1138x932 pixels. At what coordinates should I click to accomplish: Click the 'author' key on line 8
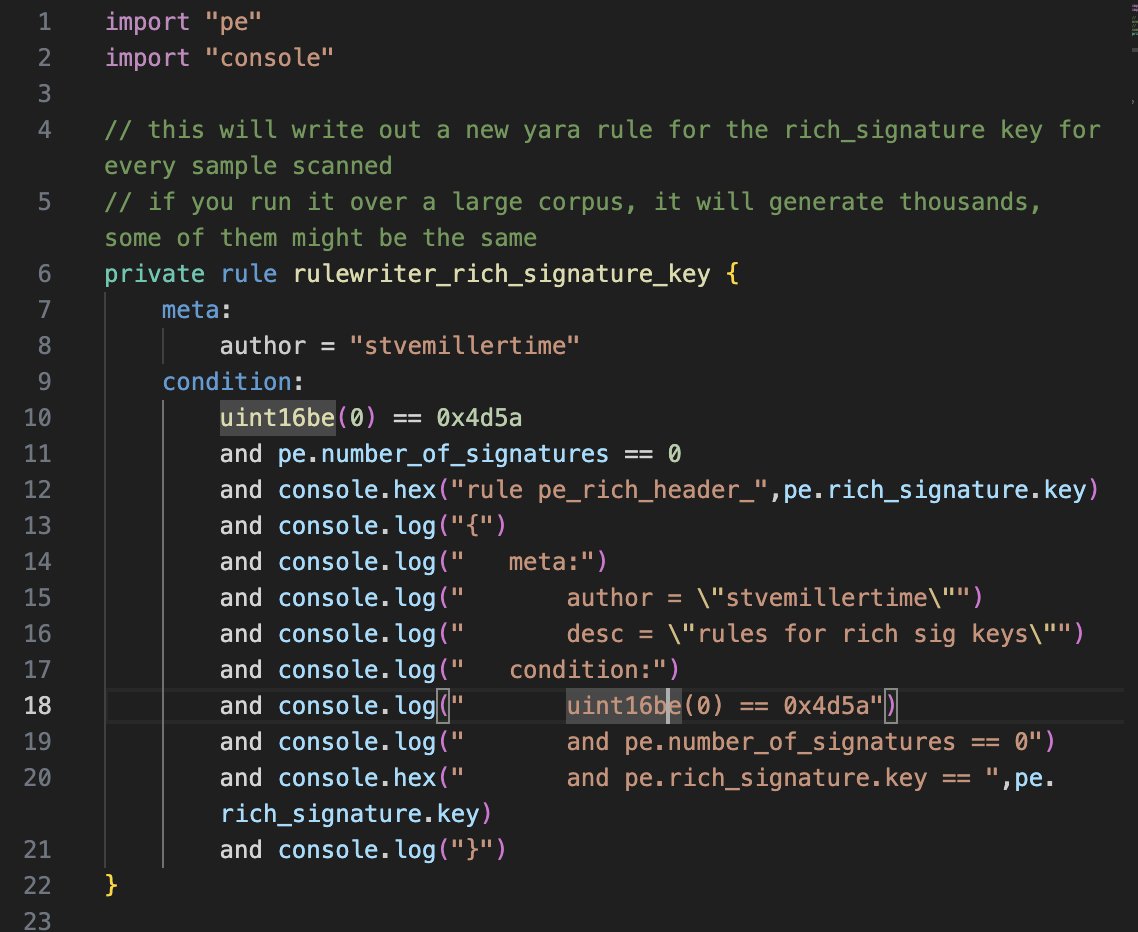[263, 346]
